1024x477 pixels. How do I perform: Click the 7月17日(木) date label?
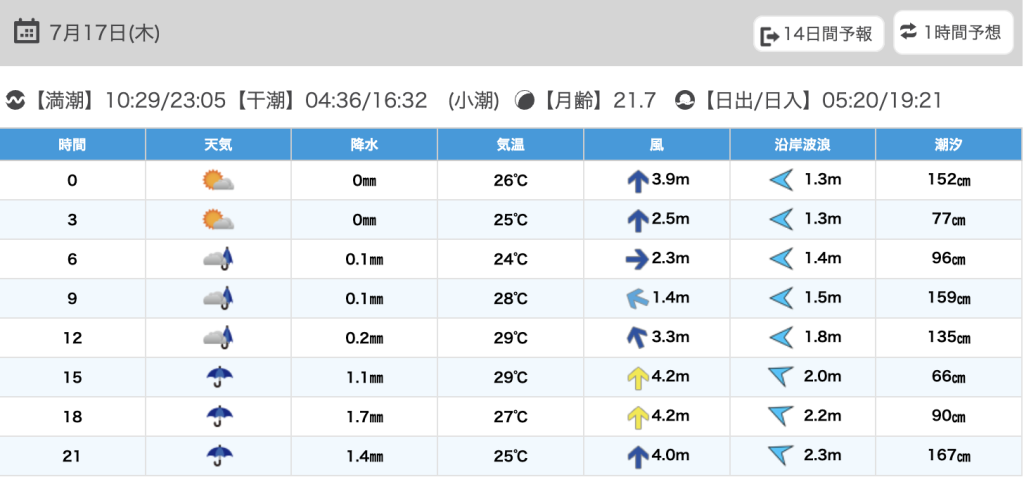[x=104, y=32]
